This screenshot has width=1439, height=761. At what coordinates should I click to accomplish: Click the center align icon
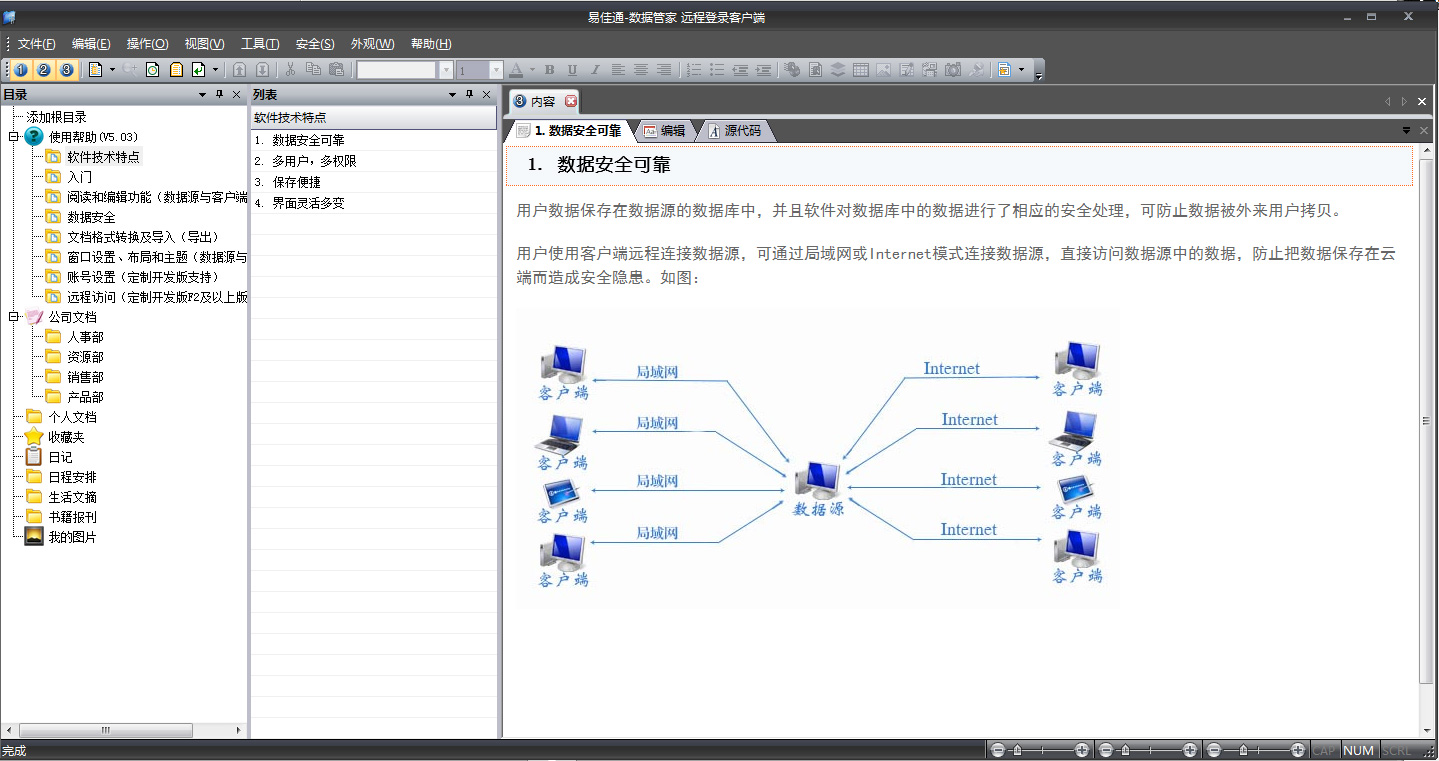coord(640,70)
